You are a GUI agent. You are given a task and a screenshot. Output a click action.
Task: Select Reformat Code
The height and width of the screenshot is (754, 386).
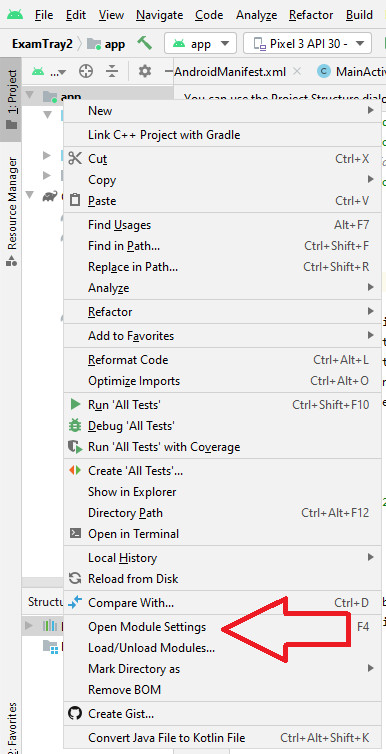pyautogui.click(x=223, y=360)
